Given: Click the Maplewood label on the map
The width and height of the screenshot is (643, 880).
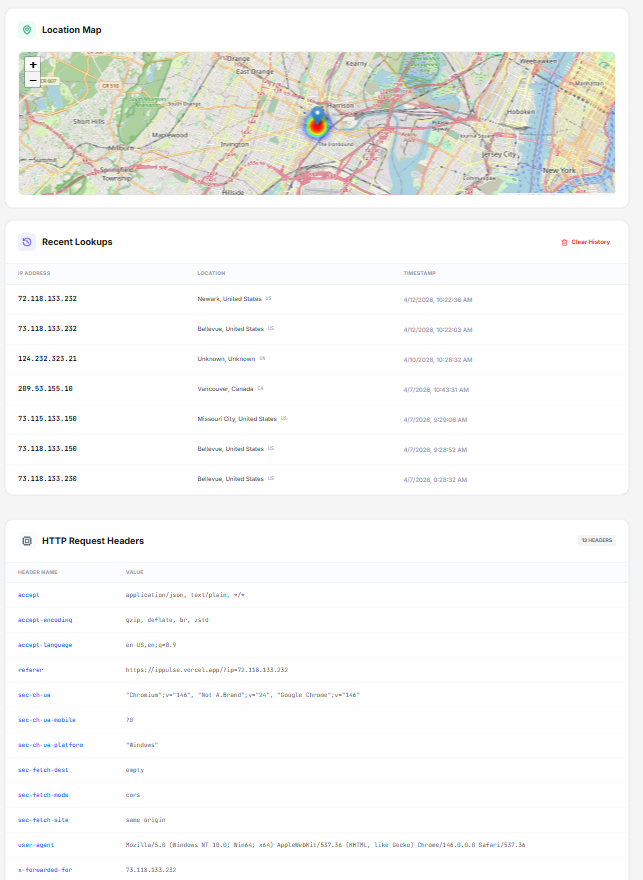Looking at the screenshot, I should click(x=170, y=135).
